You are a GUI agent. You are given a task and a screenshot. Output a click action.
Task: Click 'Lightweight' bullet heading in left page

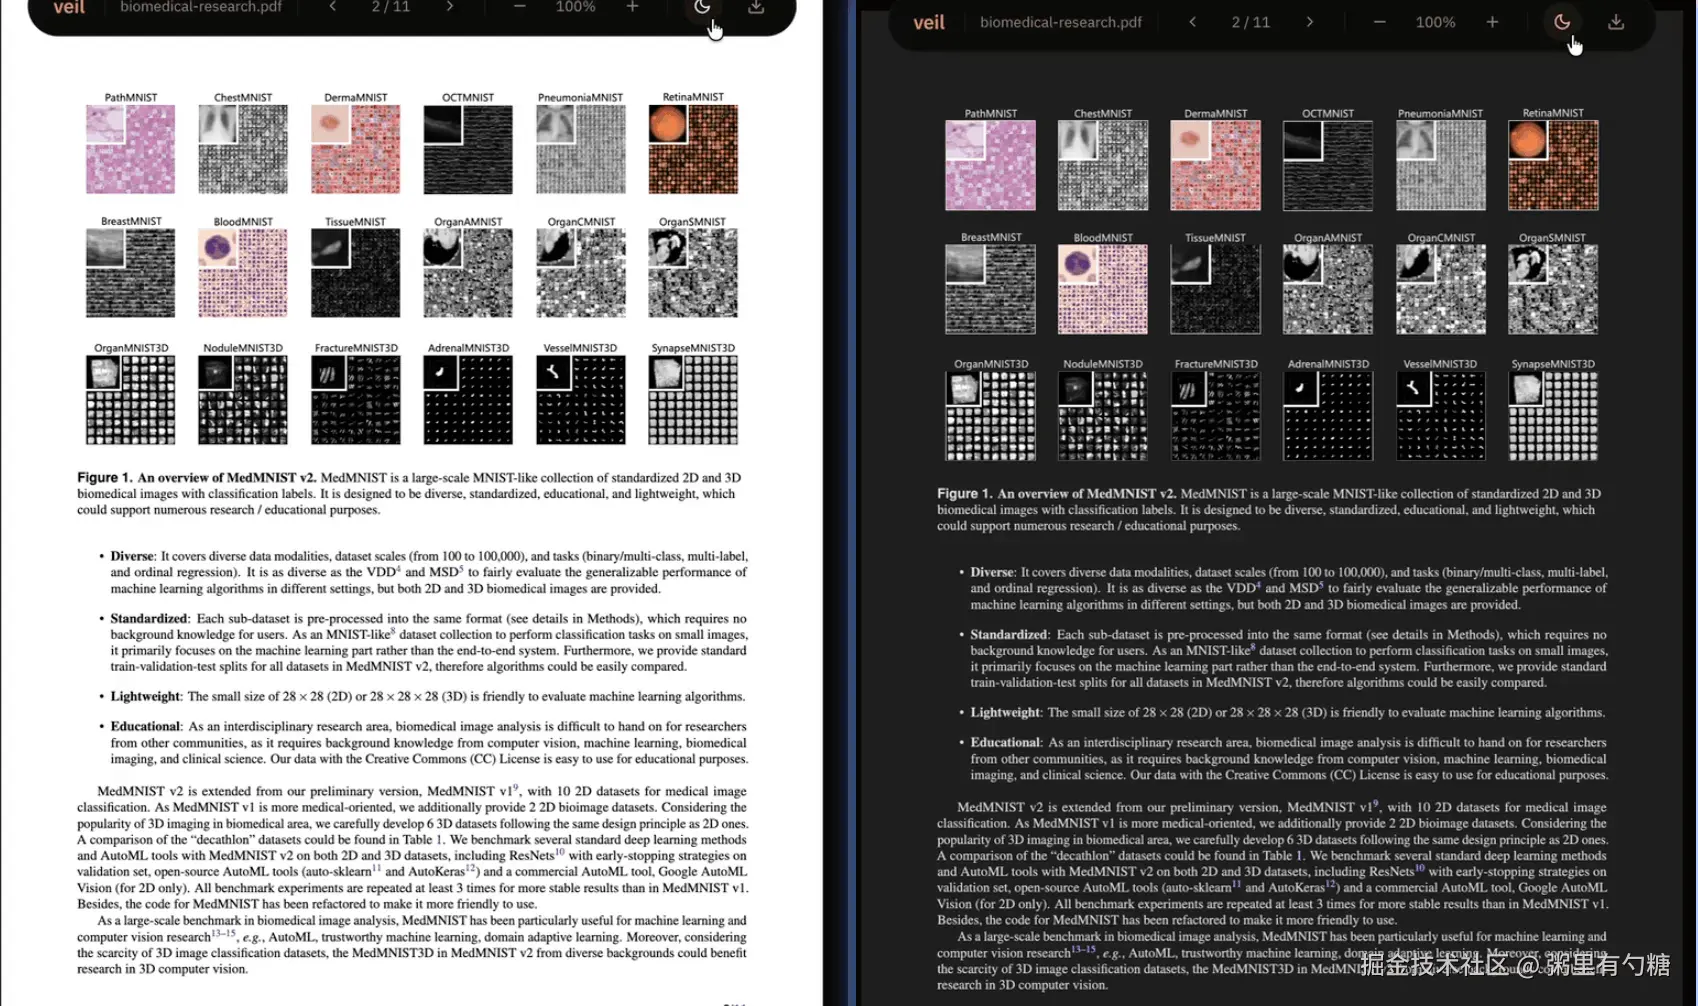pos(146,697)
